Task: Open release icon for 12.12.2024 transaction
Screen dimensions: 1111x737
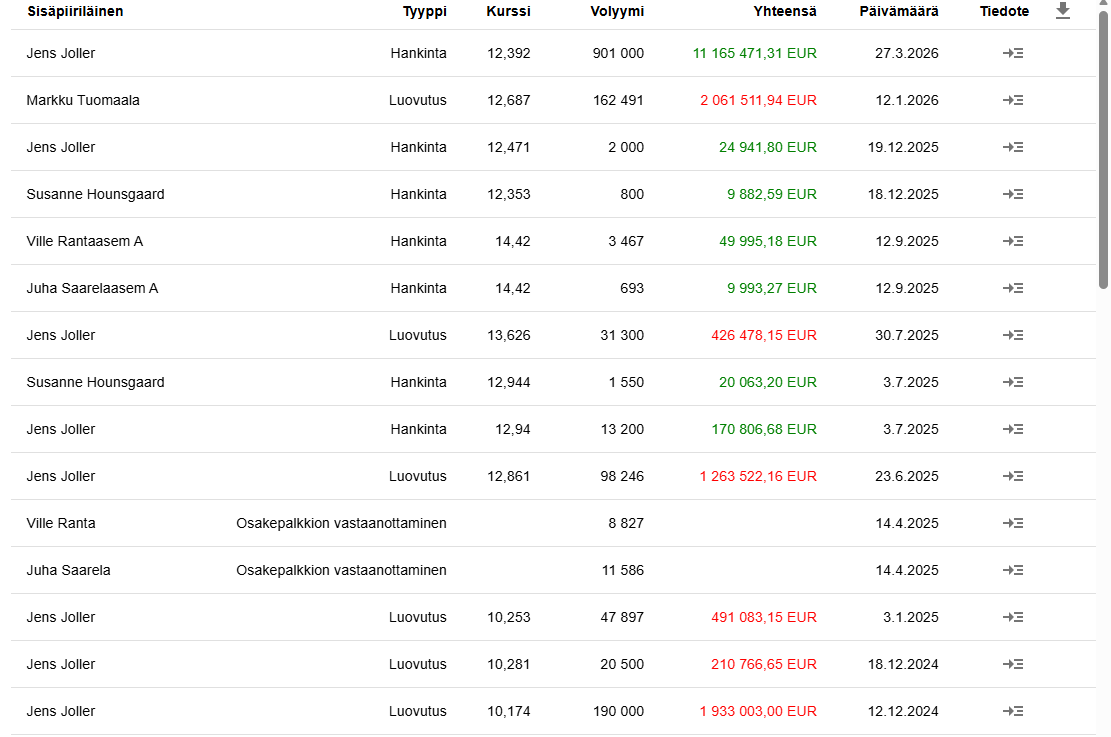Action: click(1013, 711)
